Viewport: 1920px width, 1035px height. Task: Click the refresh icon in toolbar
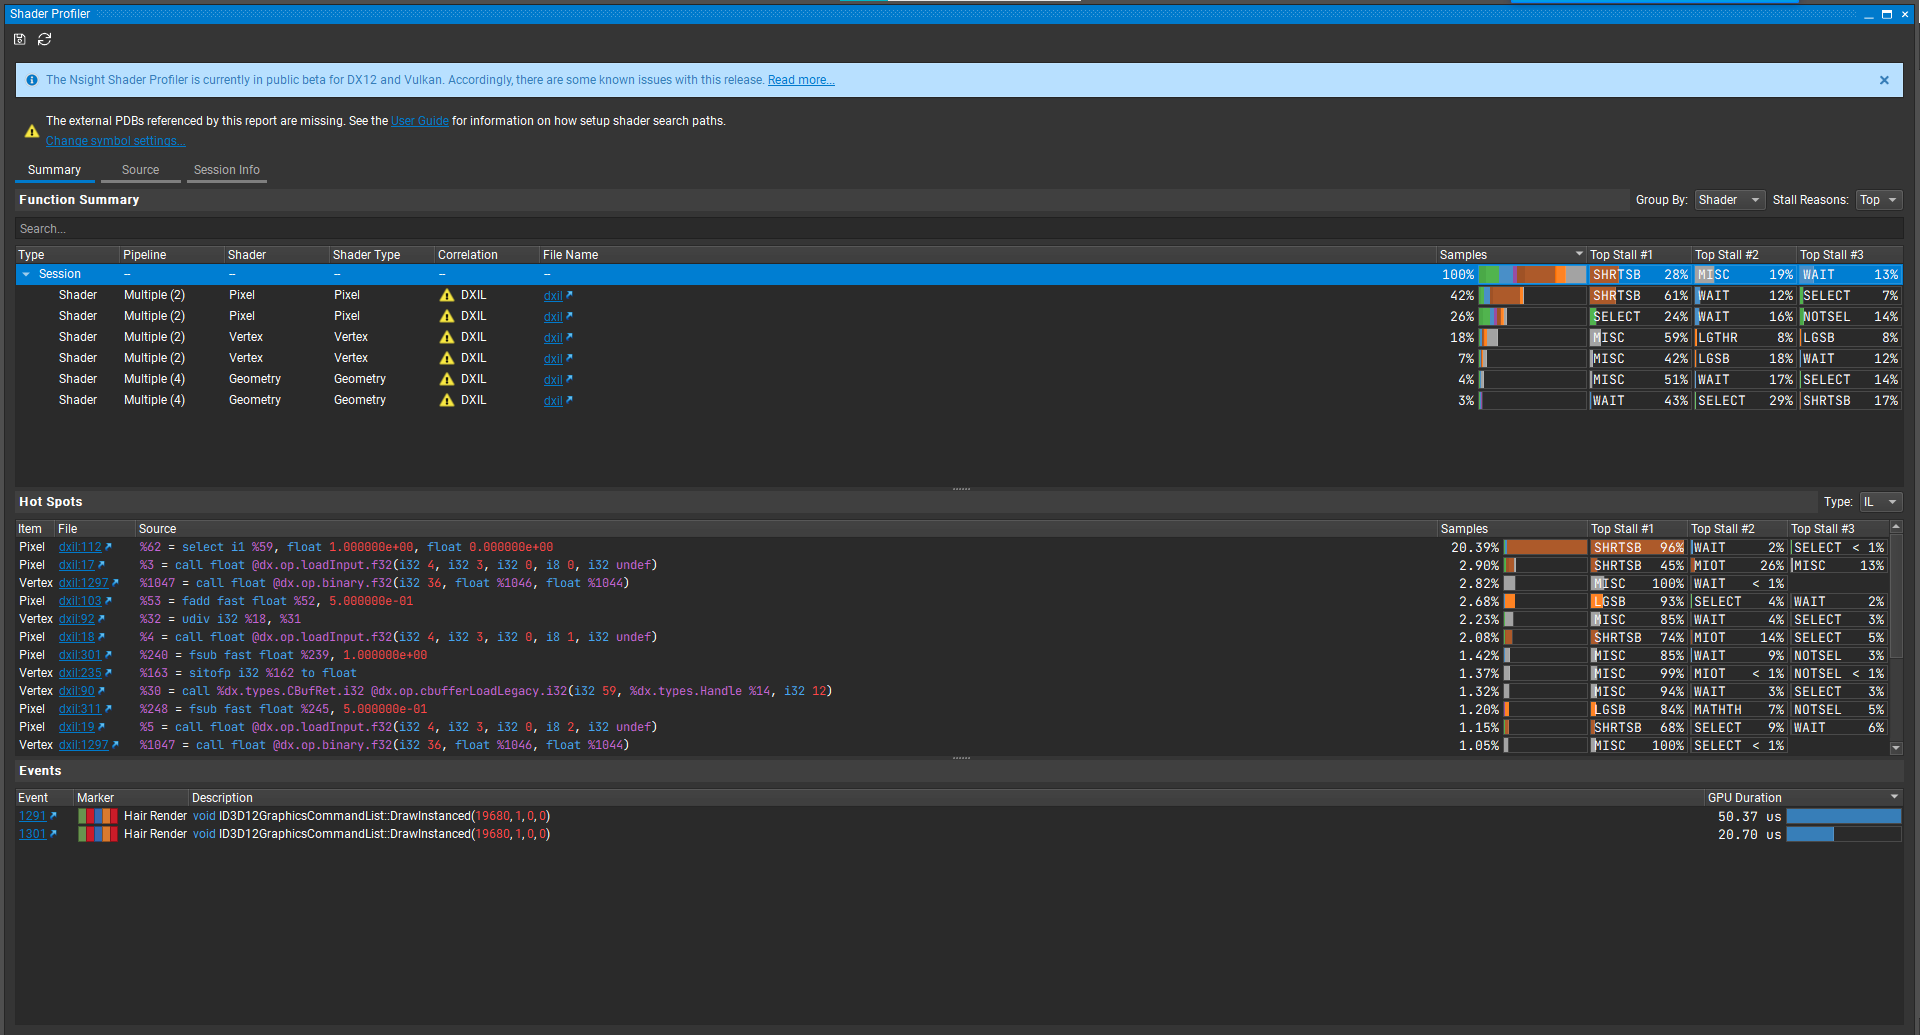[44, 39]
